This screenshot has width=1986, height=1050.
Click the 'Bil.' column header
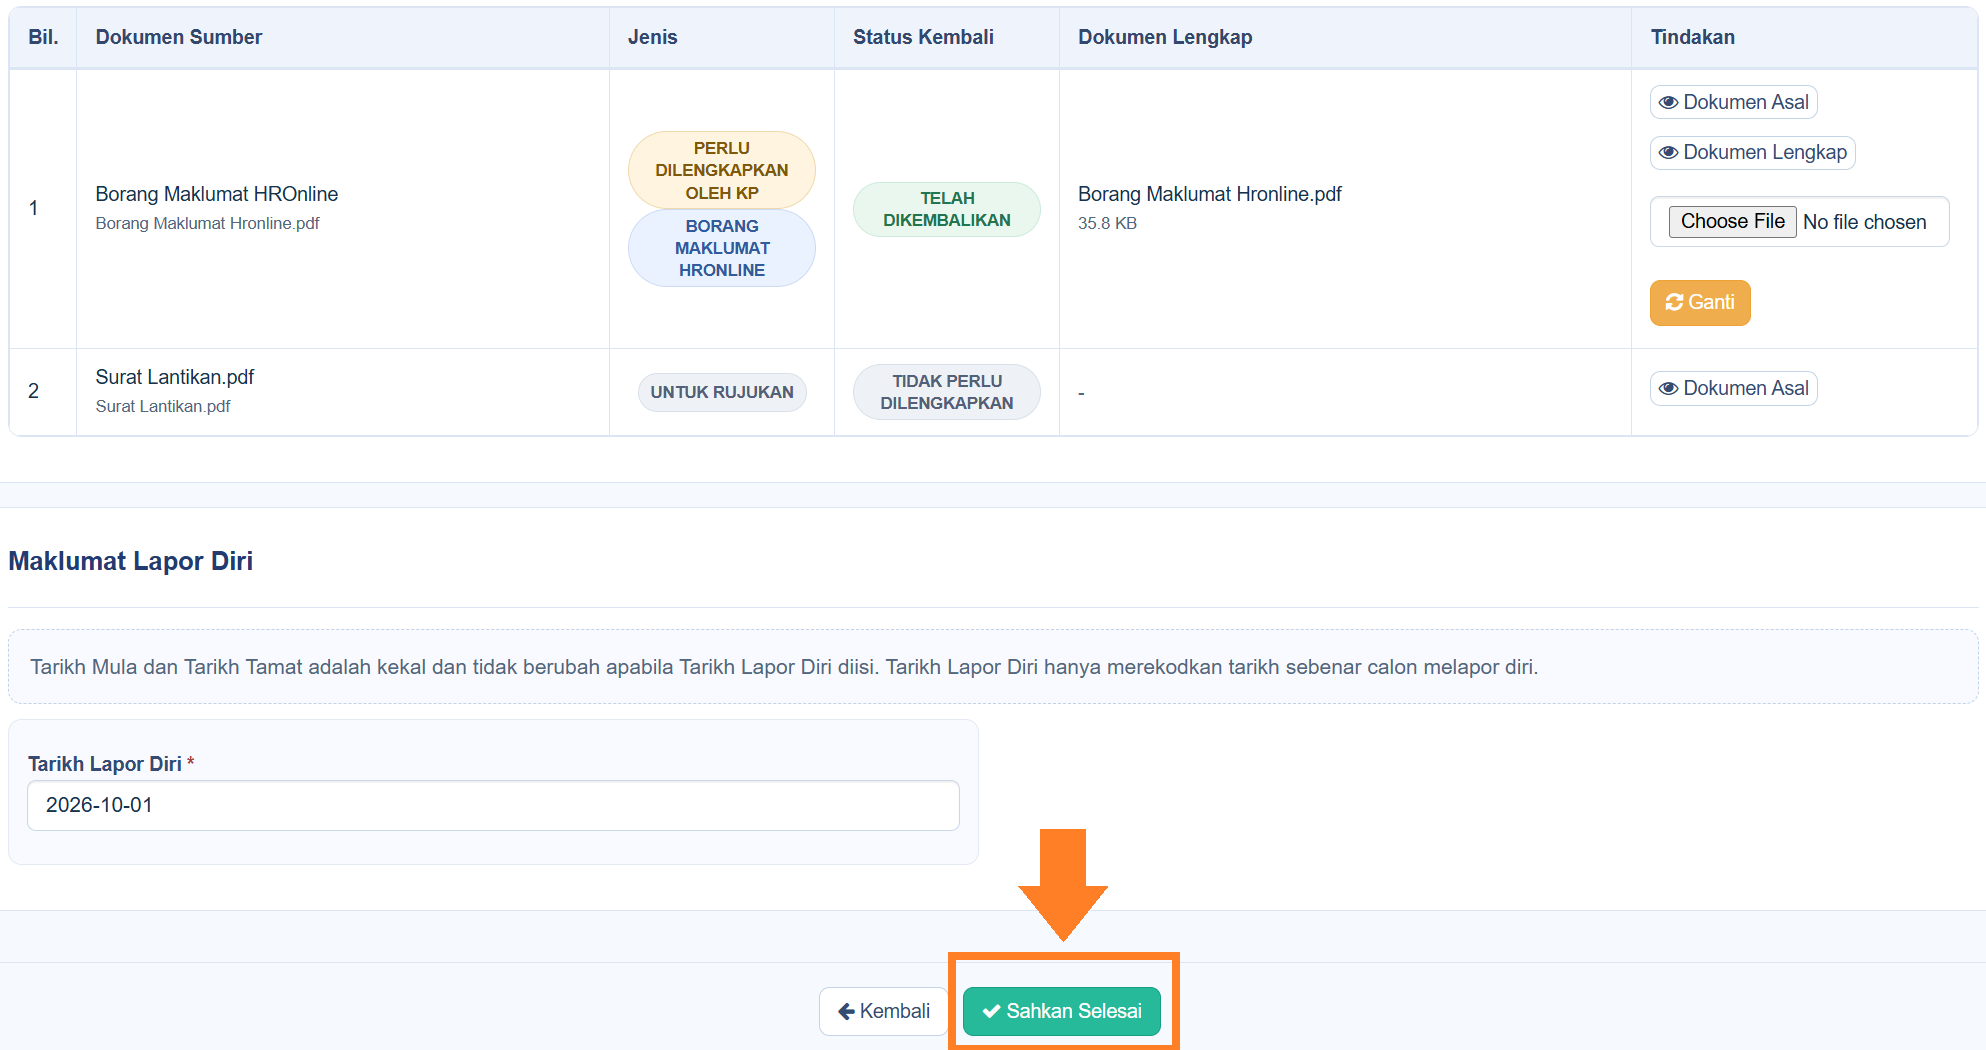point(43,37)
